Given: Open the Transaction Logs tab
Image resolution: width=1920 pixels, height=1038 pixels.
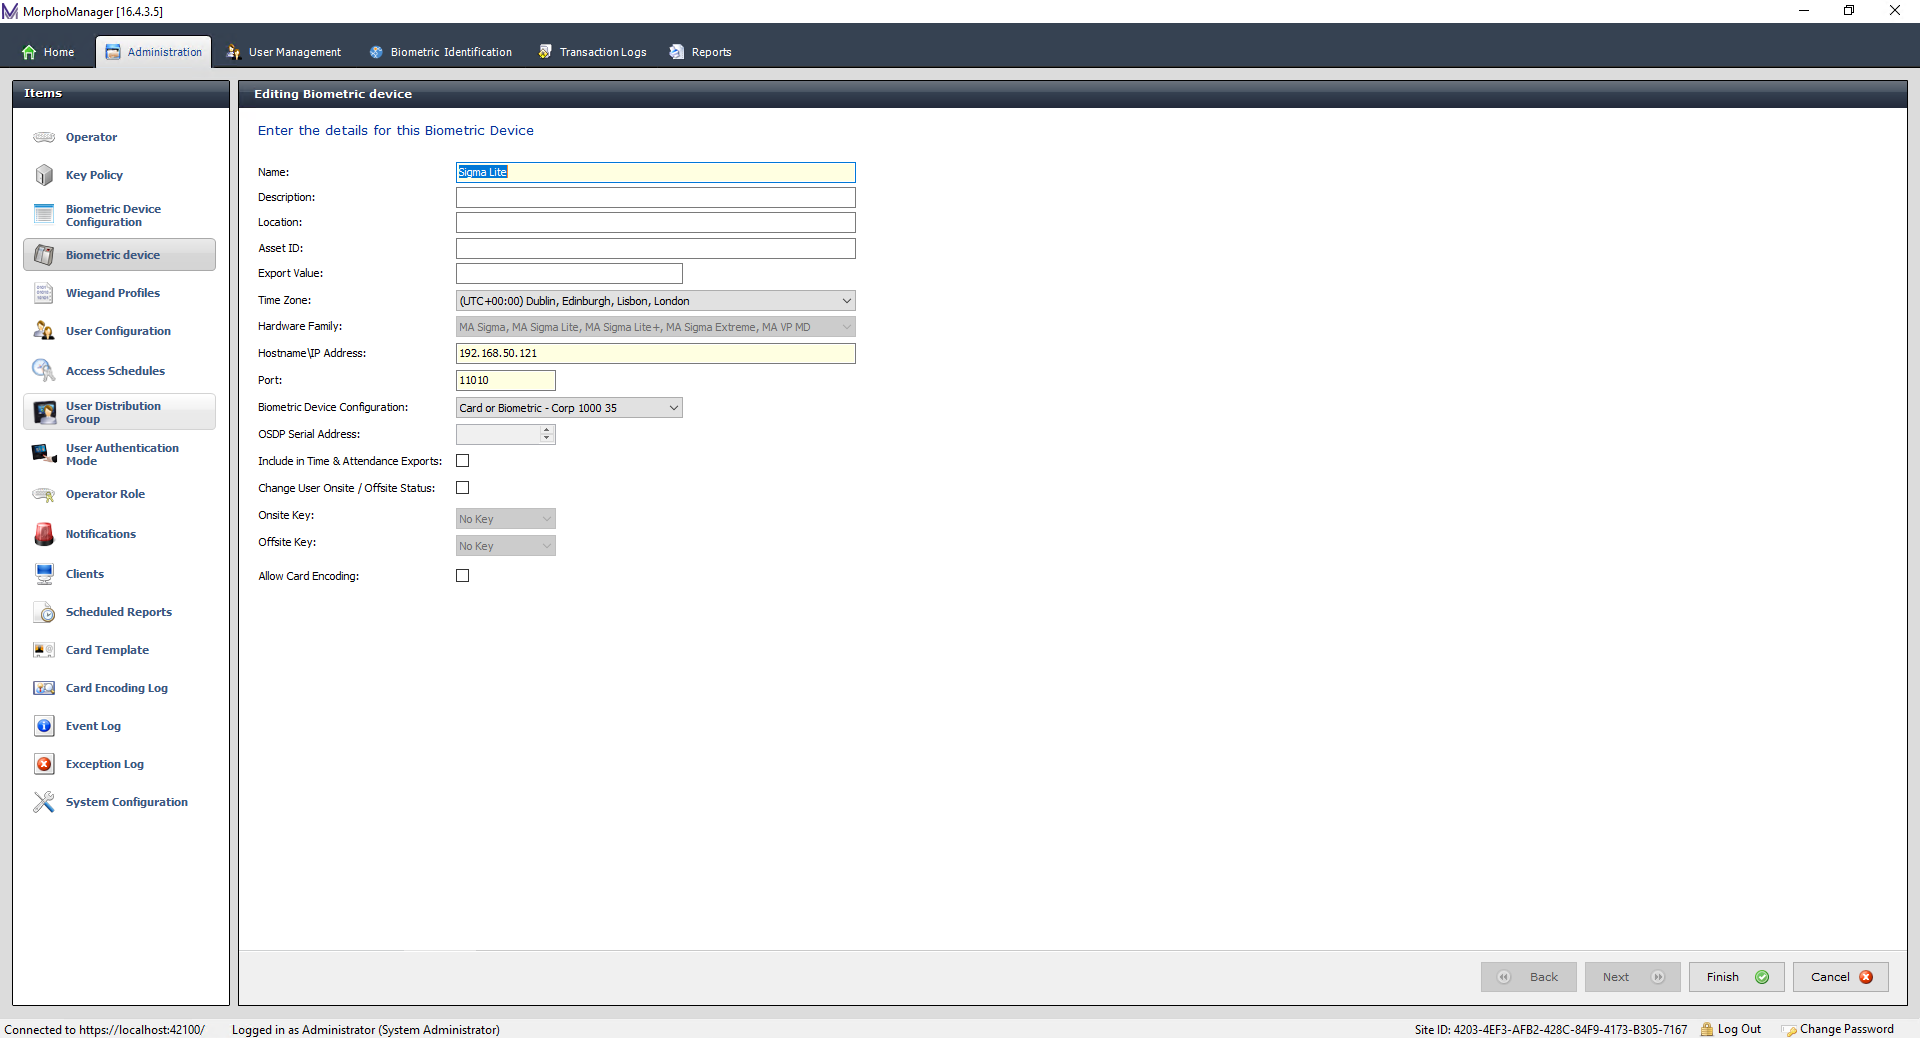Looking at the screenshot, I should (x=592, y=52).
